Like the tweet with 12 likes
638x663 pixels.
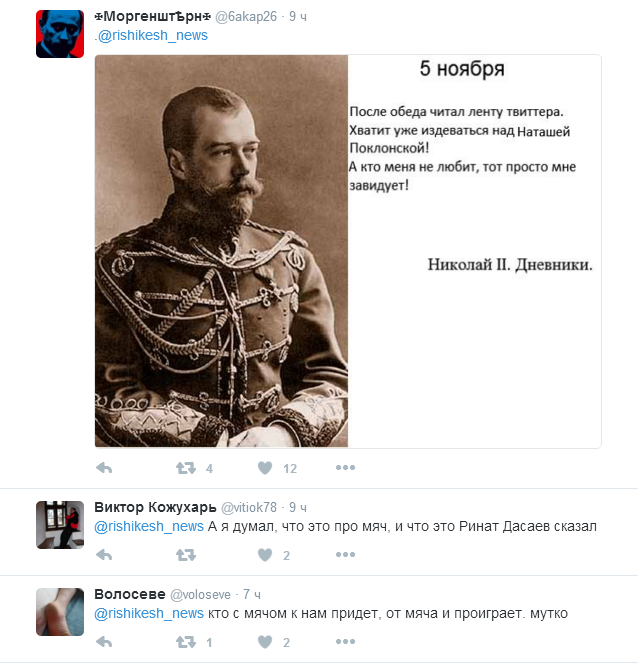(265, 468)
